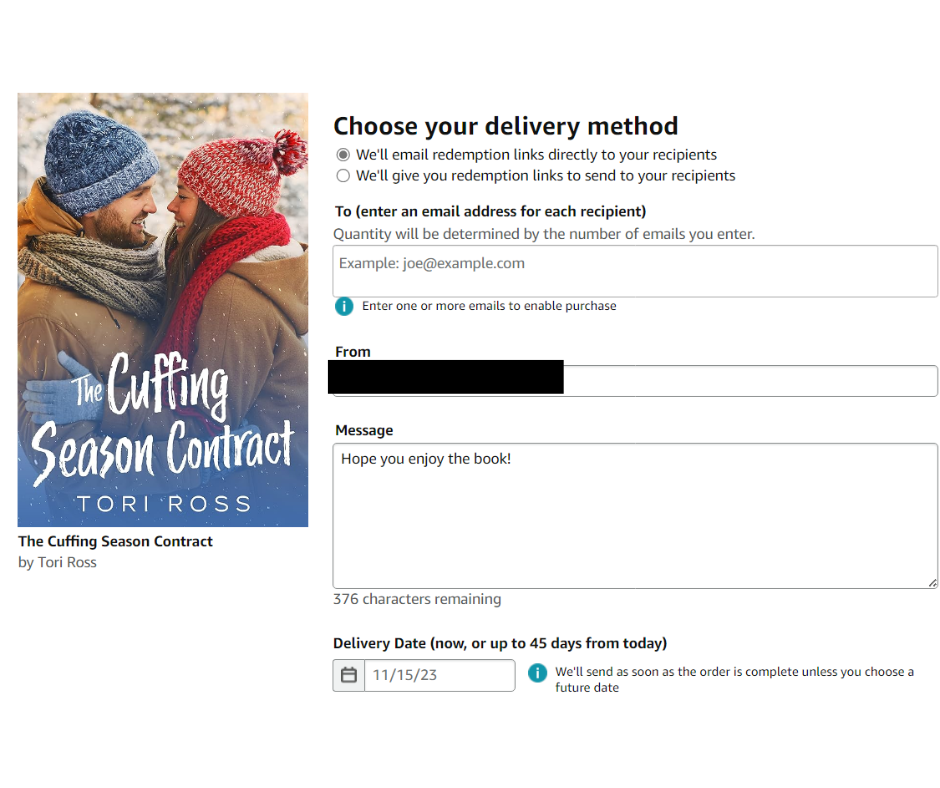Screen dimensions: 940x788
Task: Click the book cover image
Action: pos(163,310)
